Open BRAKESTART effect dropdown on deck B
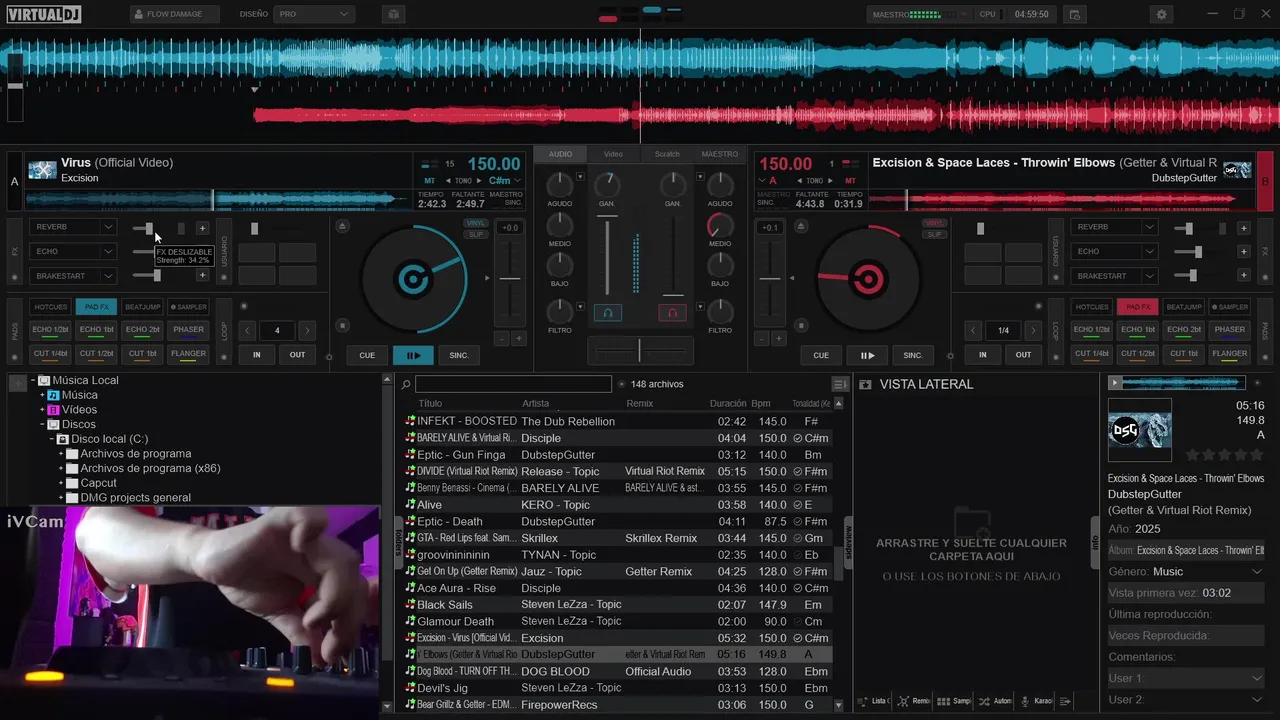Viewport: 1280px width, 720px height. coord(1150,275)
